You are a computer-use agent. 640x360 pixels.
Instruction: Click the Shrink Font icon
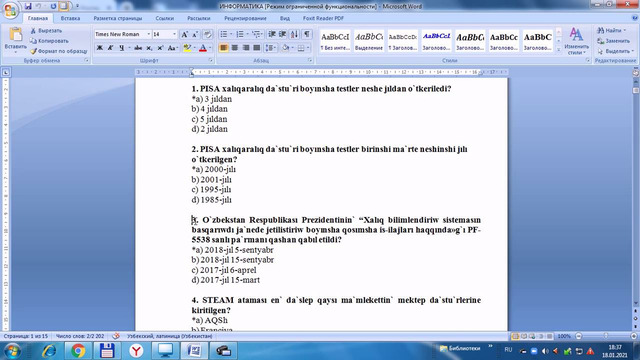(x=195, y=35)
